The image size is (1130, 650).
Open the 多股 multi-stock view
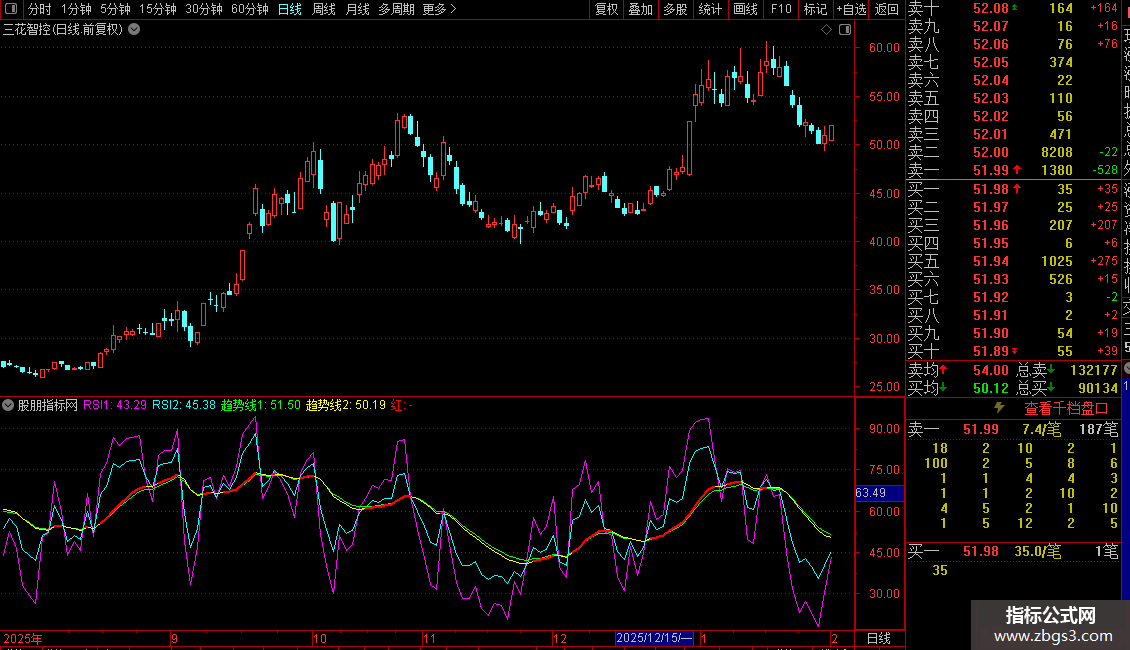(x=675, y=9)
